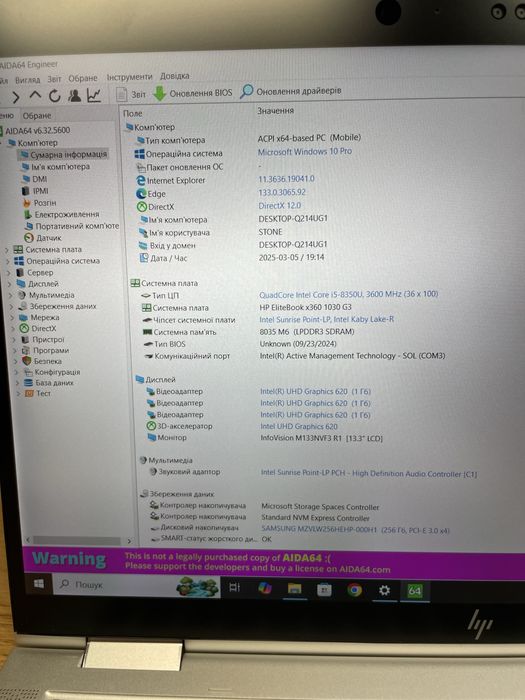Click the Тест tree icon
Image resolution: width=525 pixels, height=700 pixels.
coord(29,393)
